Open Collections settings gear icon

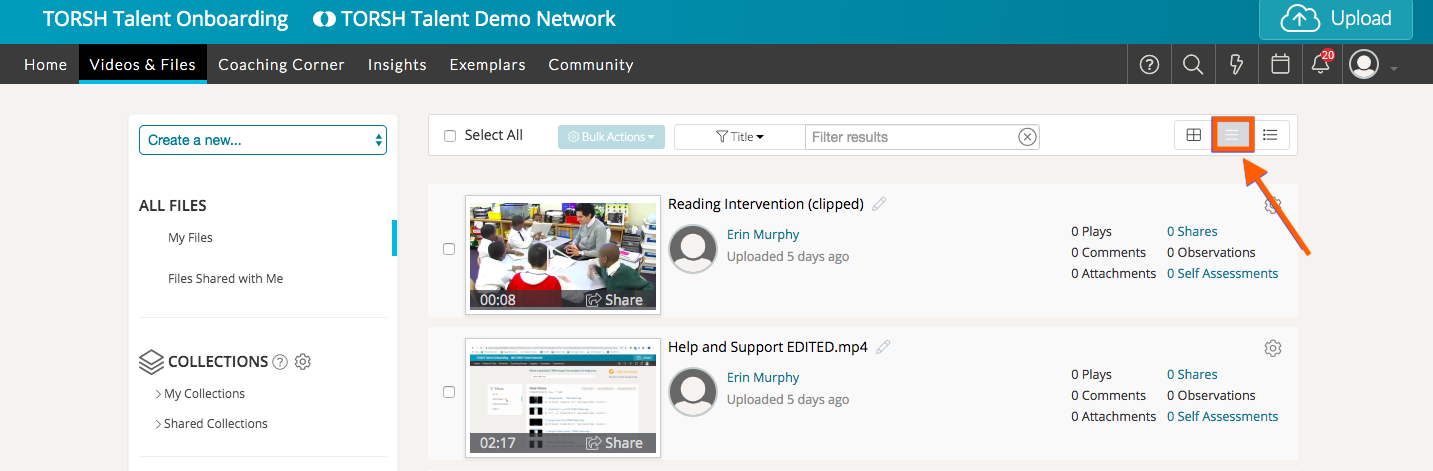click(x=303, y=362)
